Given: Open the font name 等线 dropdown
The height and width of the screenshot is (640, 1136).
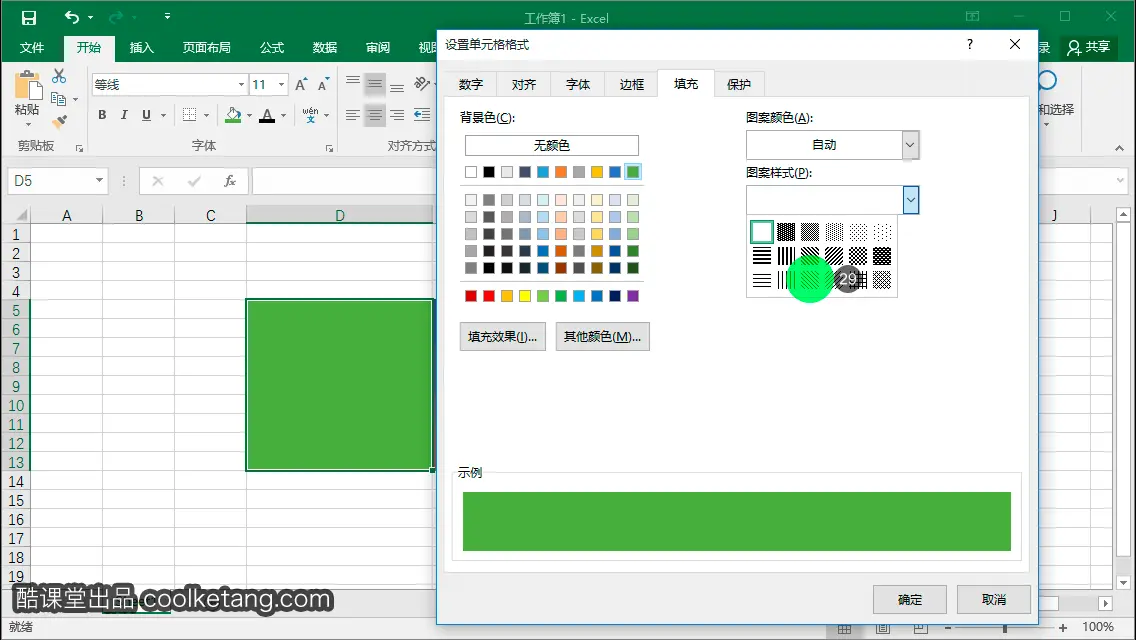Looking at the screenshot, I should click(x=241, y=85).
